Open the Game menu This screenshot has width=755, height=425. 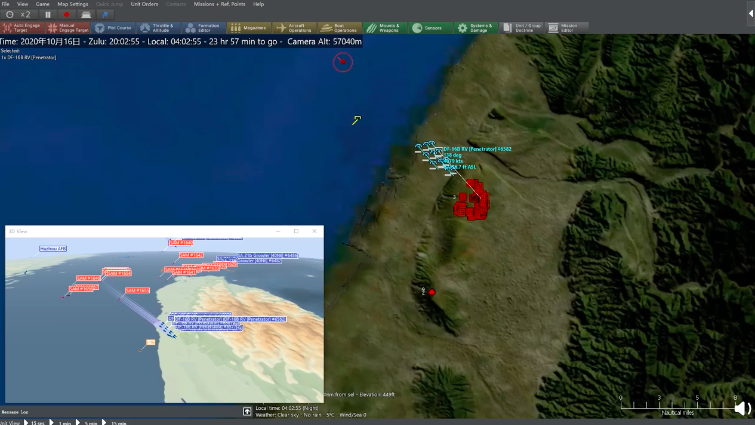point(42,4)
